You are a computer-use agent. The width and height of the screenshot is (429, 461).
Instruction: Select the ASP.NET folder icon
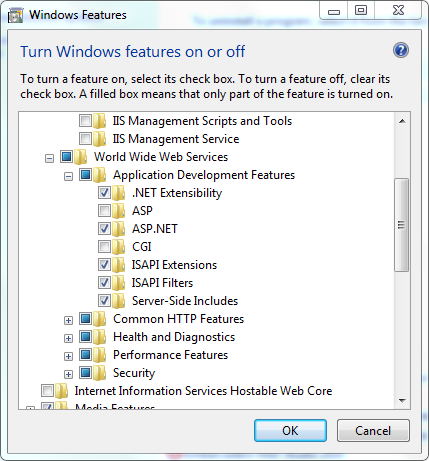(118, 229)
